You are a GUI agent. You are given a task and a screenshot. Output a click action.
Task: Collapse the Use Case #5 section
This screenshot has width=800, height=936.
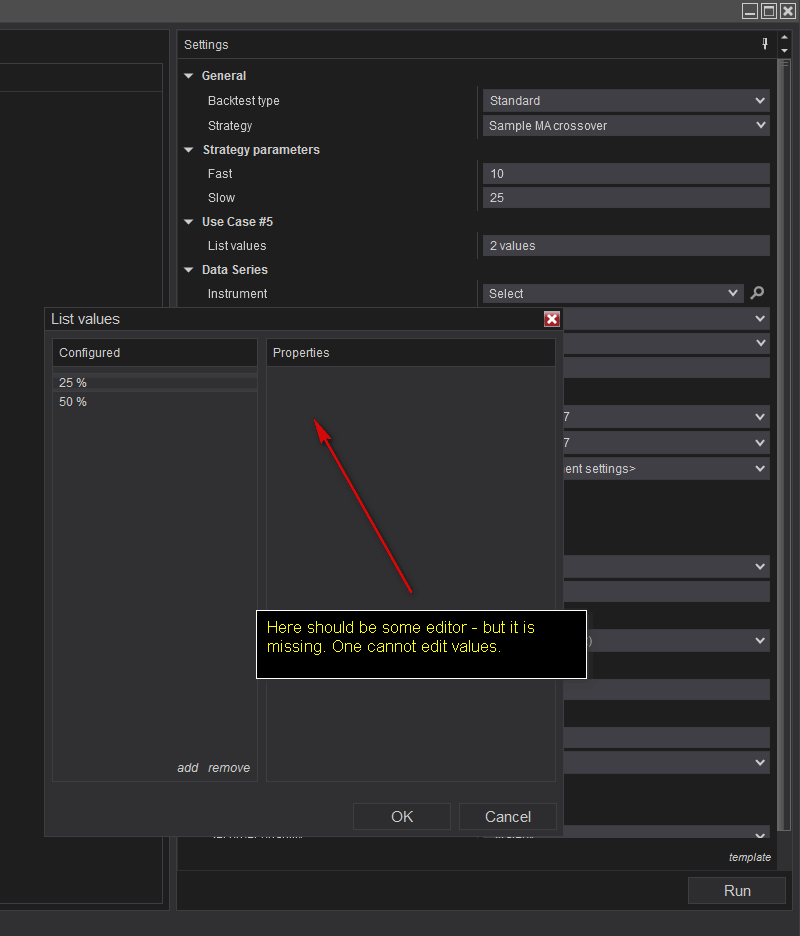[x=189, y=221]
